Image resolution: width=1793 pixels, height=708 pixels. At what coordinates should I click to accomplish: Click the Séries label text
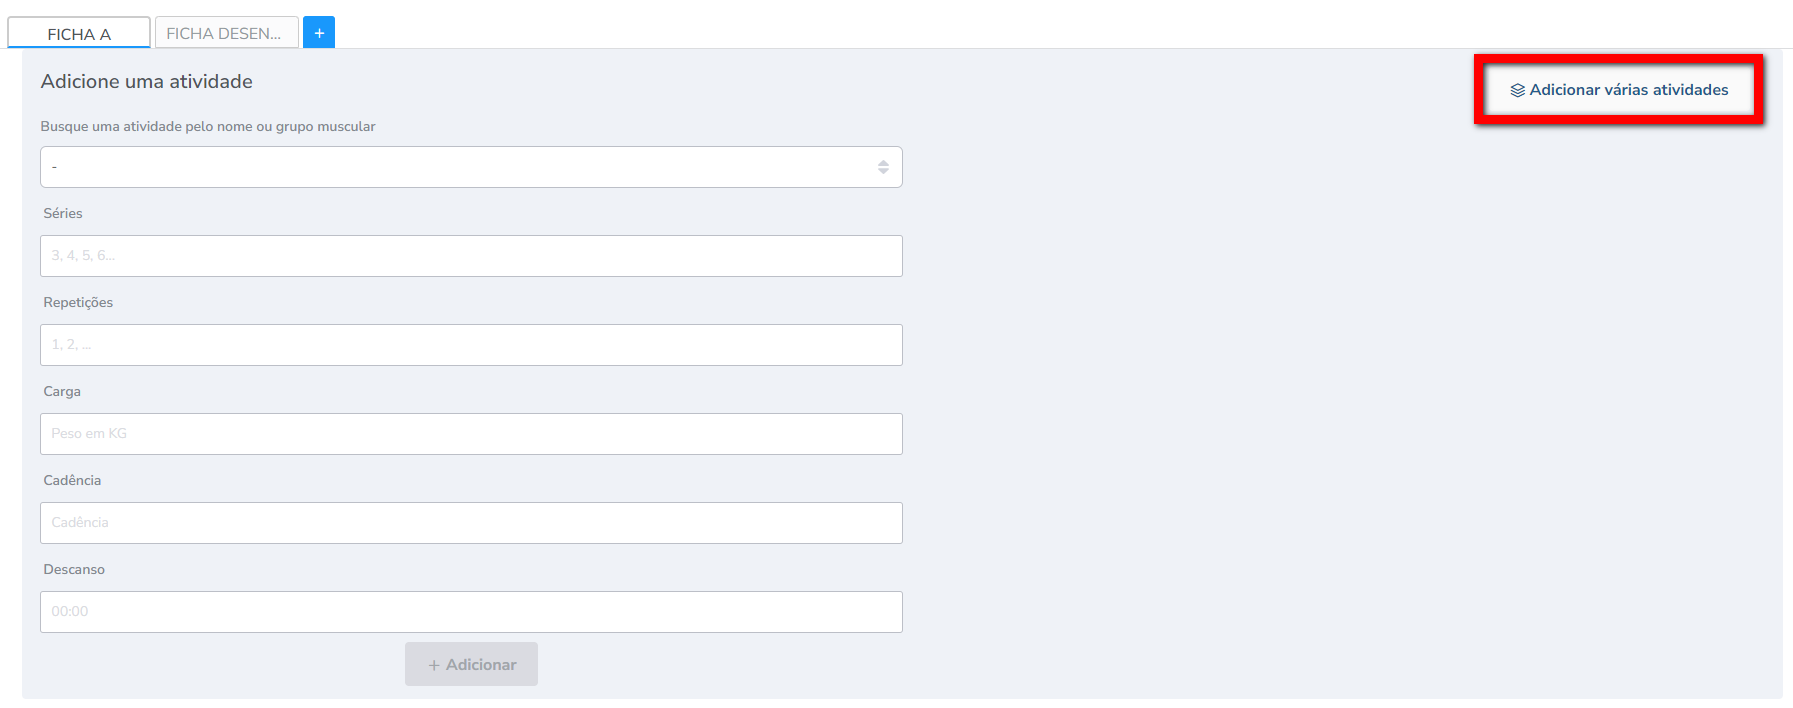63,213
